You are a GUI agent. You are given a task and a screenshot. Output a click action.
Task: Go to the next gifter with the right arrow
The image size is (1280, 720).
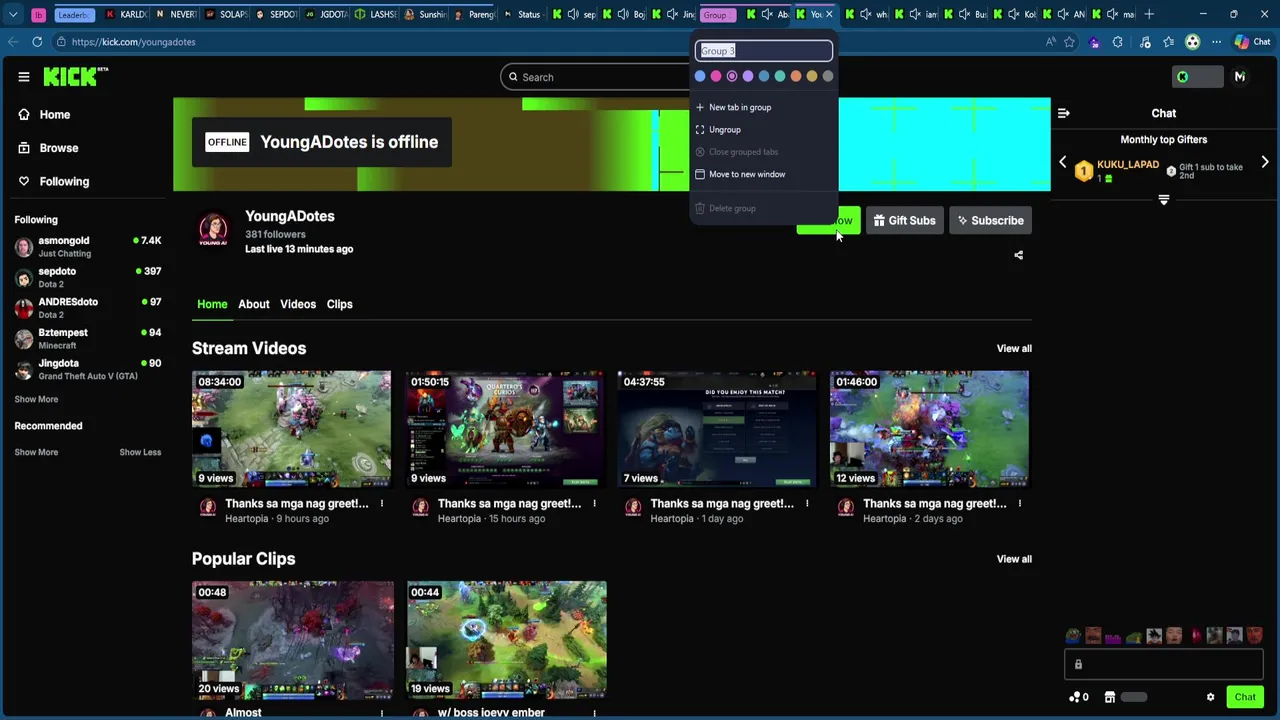[1264, 162]
